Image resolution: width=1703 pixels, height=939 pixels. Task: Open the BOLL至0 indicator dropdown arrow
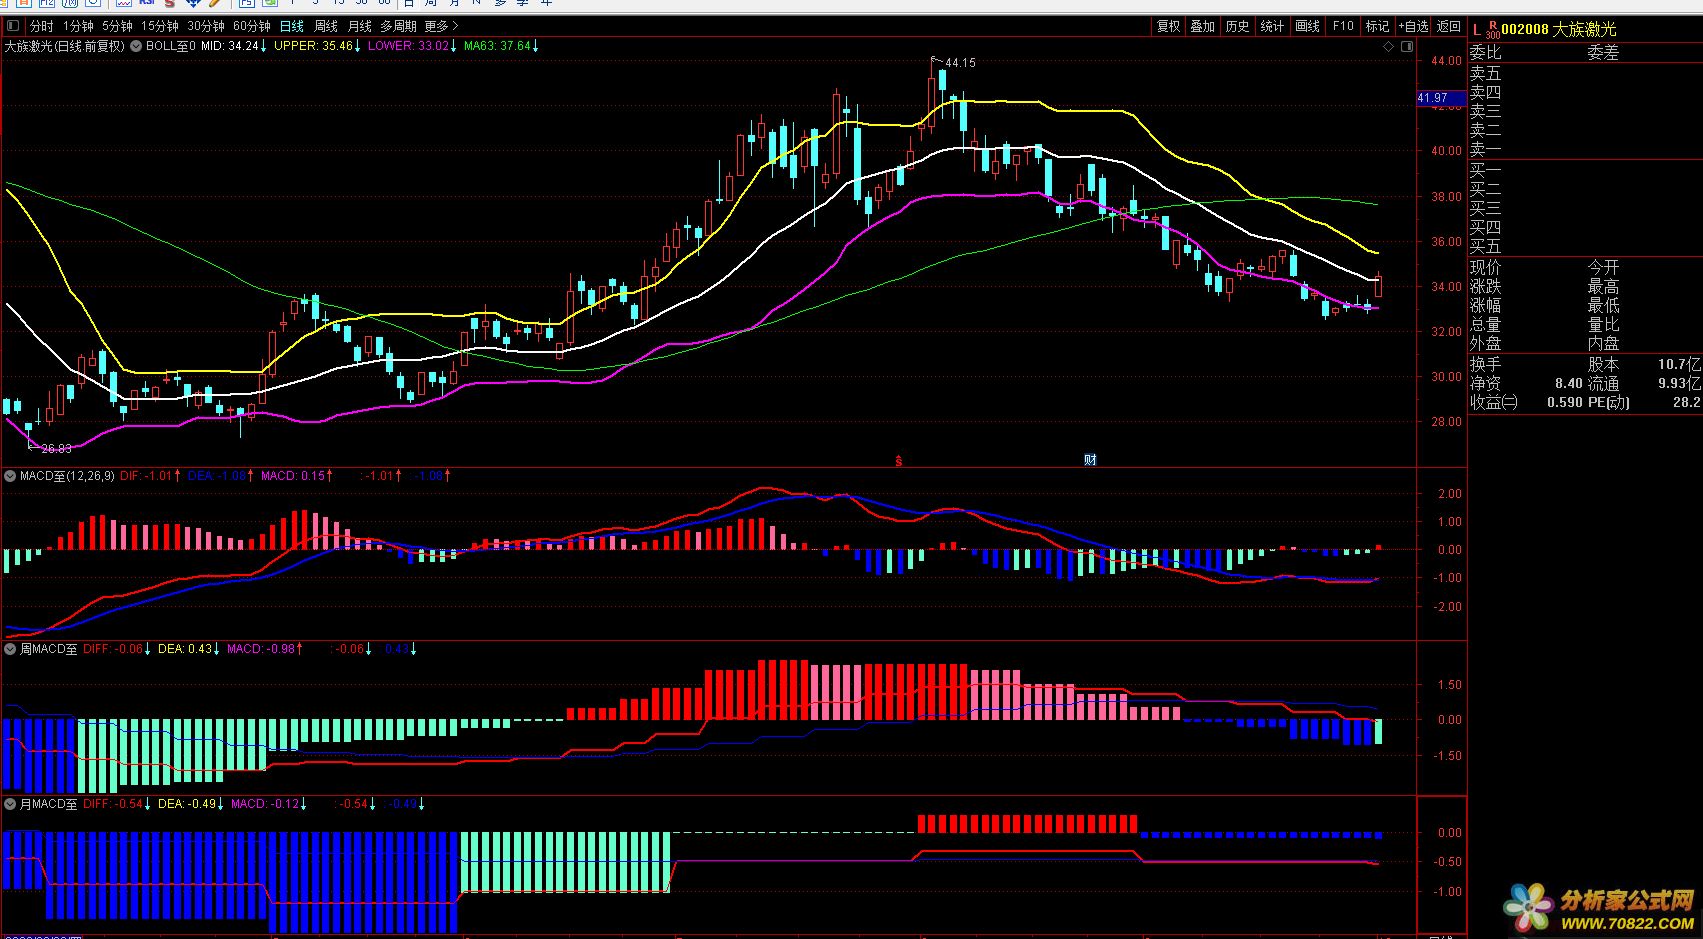[136, 46]
